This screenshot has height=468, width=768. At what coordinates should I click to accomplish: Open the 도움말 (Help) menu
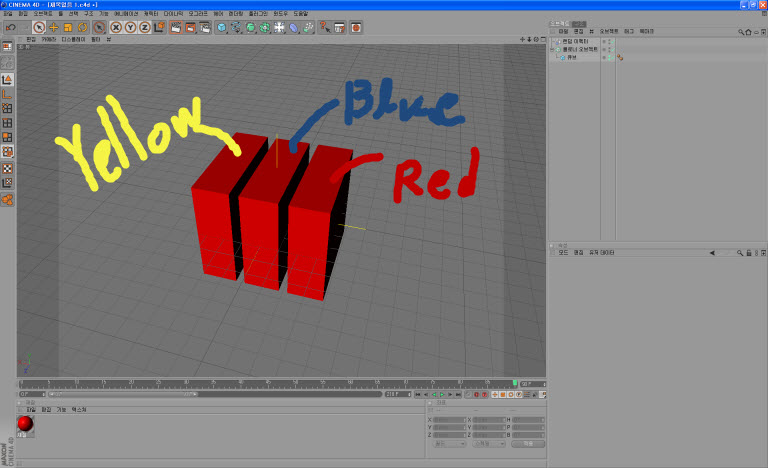(301, 13)
